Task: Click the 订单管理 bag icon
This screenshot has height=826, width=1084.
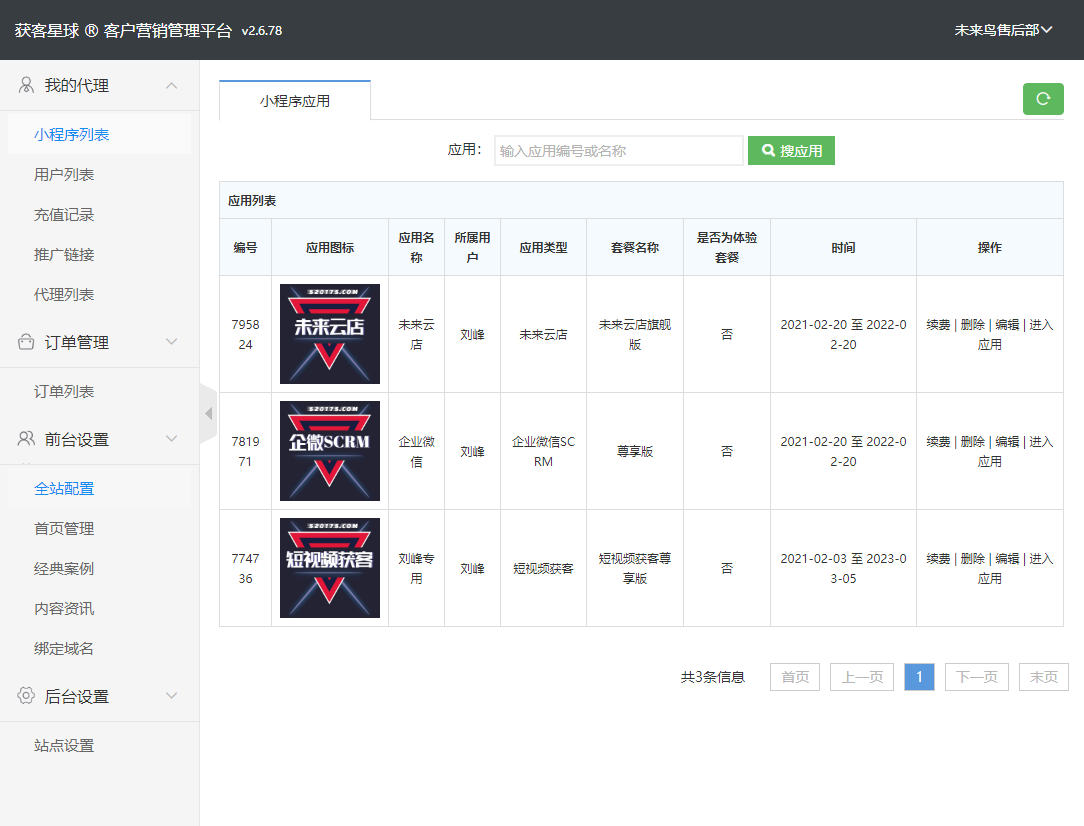Action: pos(26,342)
